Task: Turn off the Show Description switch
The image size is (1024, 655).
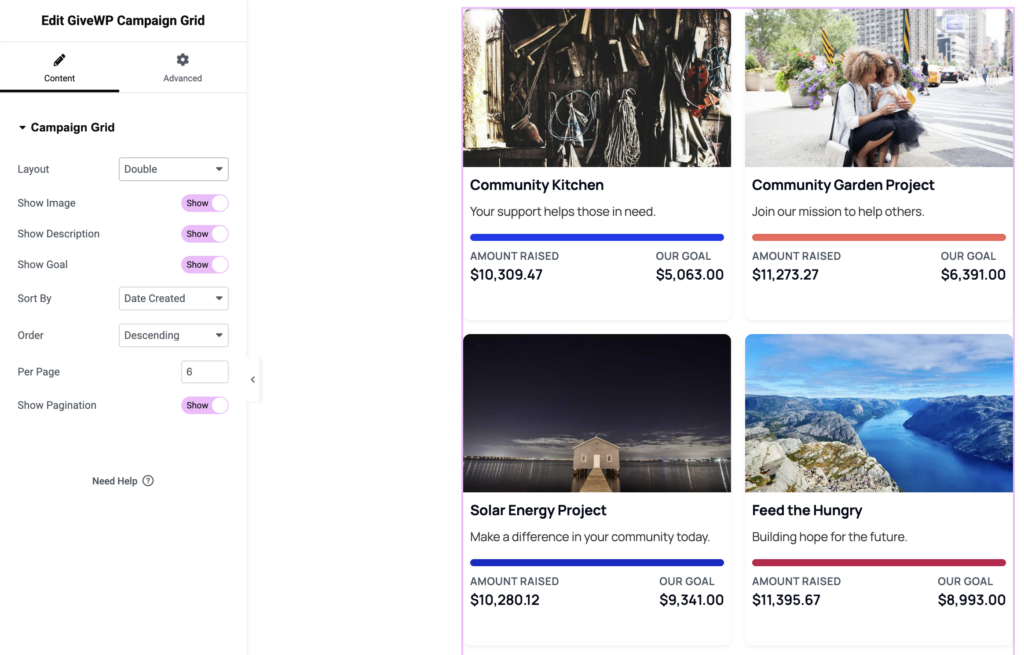Action: click(205, 234)
